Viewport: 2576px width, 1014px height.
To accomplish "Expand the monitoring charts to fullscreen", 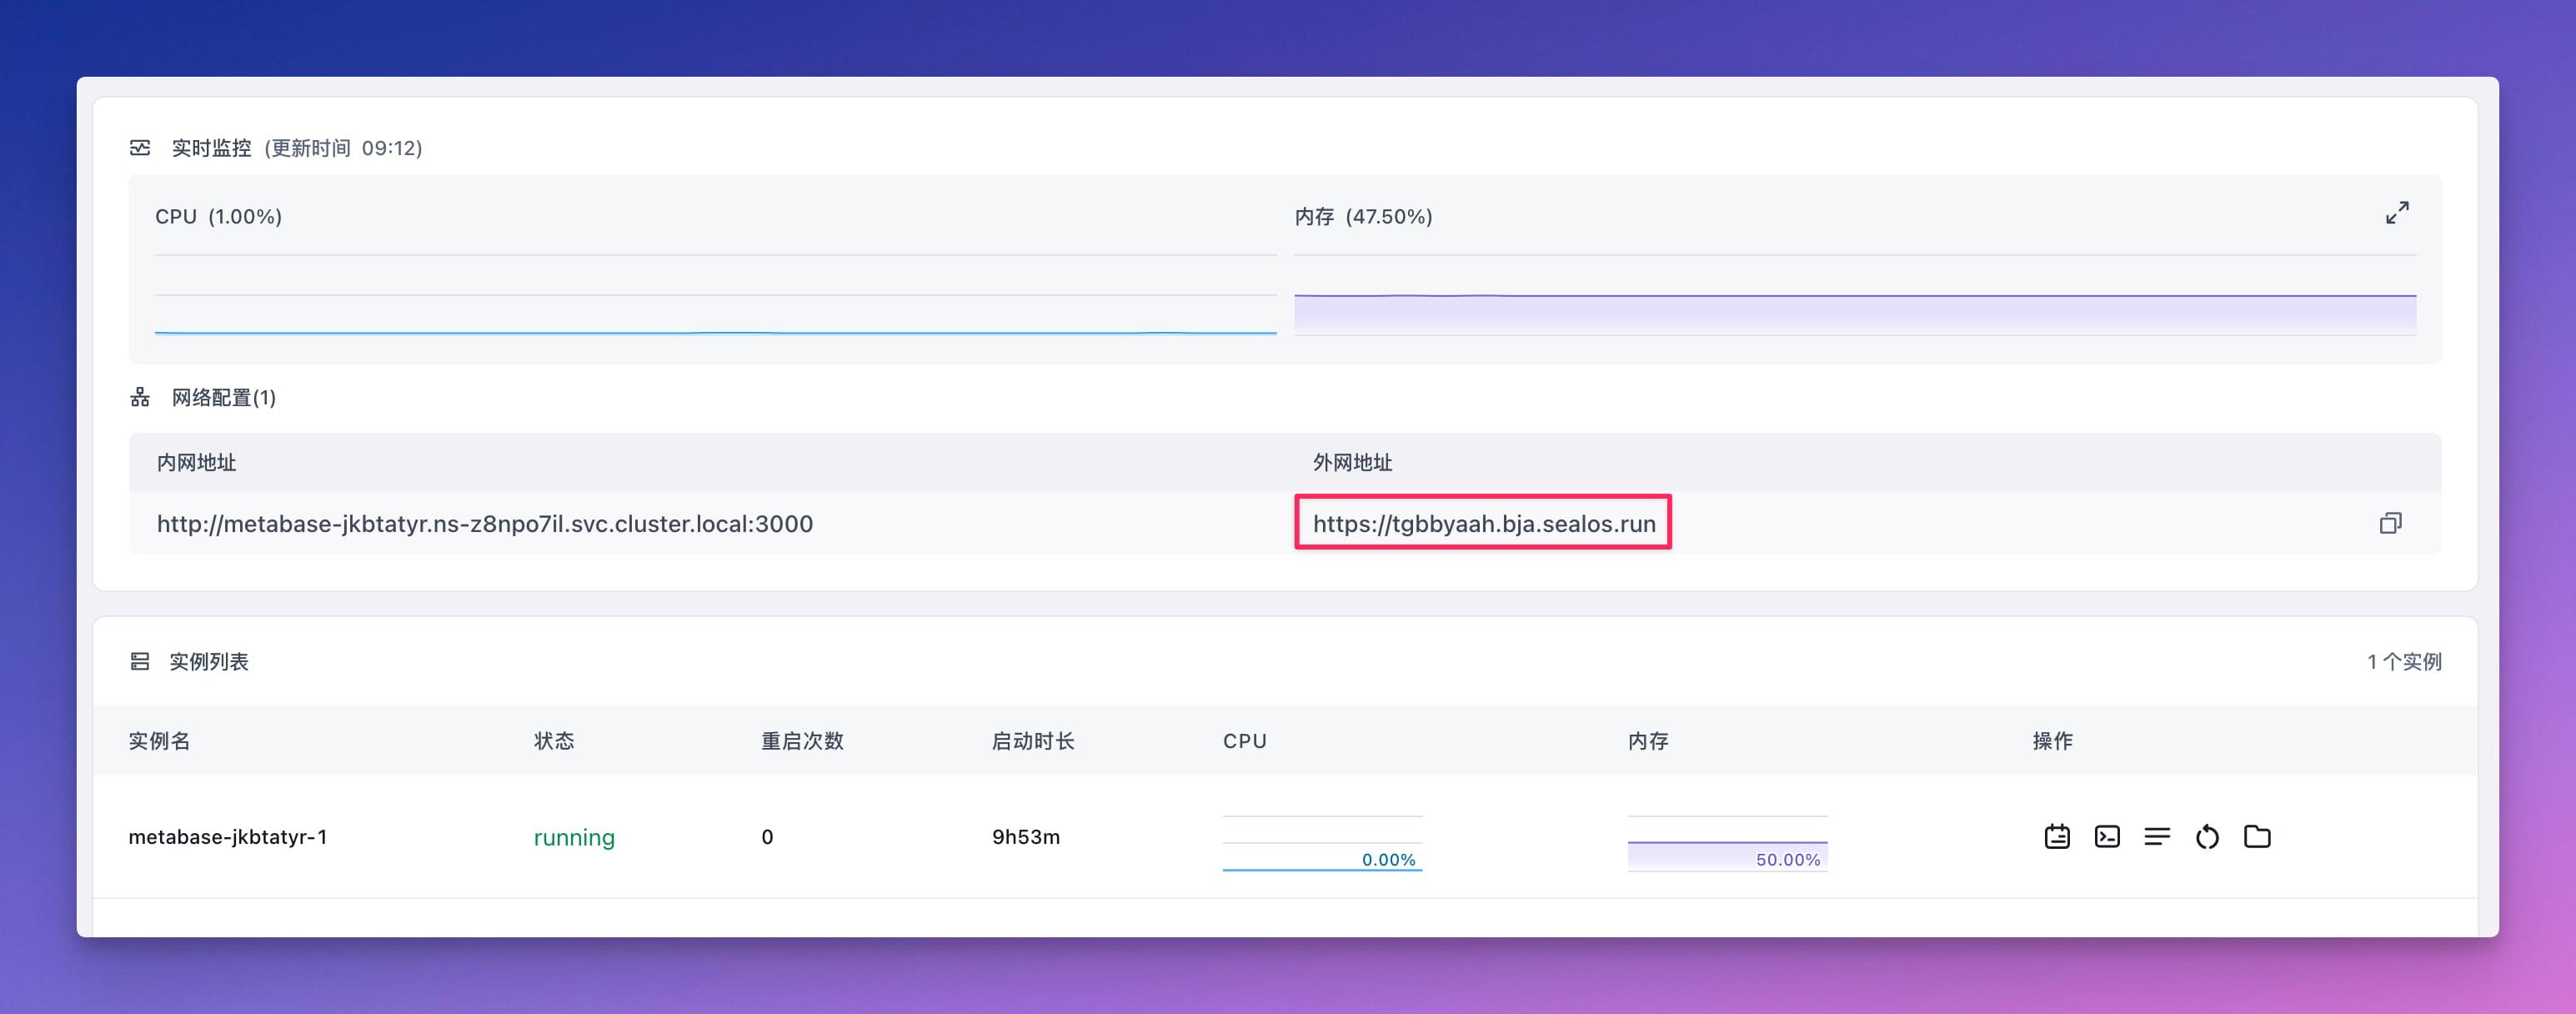I will pos(2397,212).
